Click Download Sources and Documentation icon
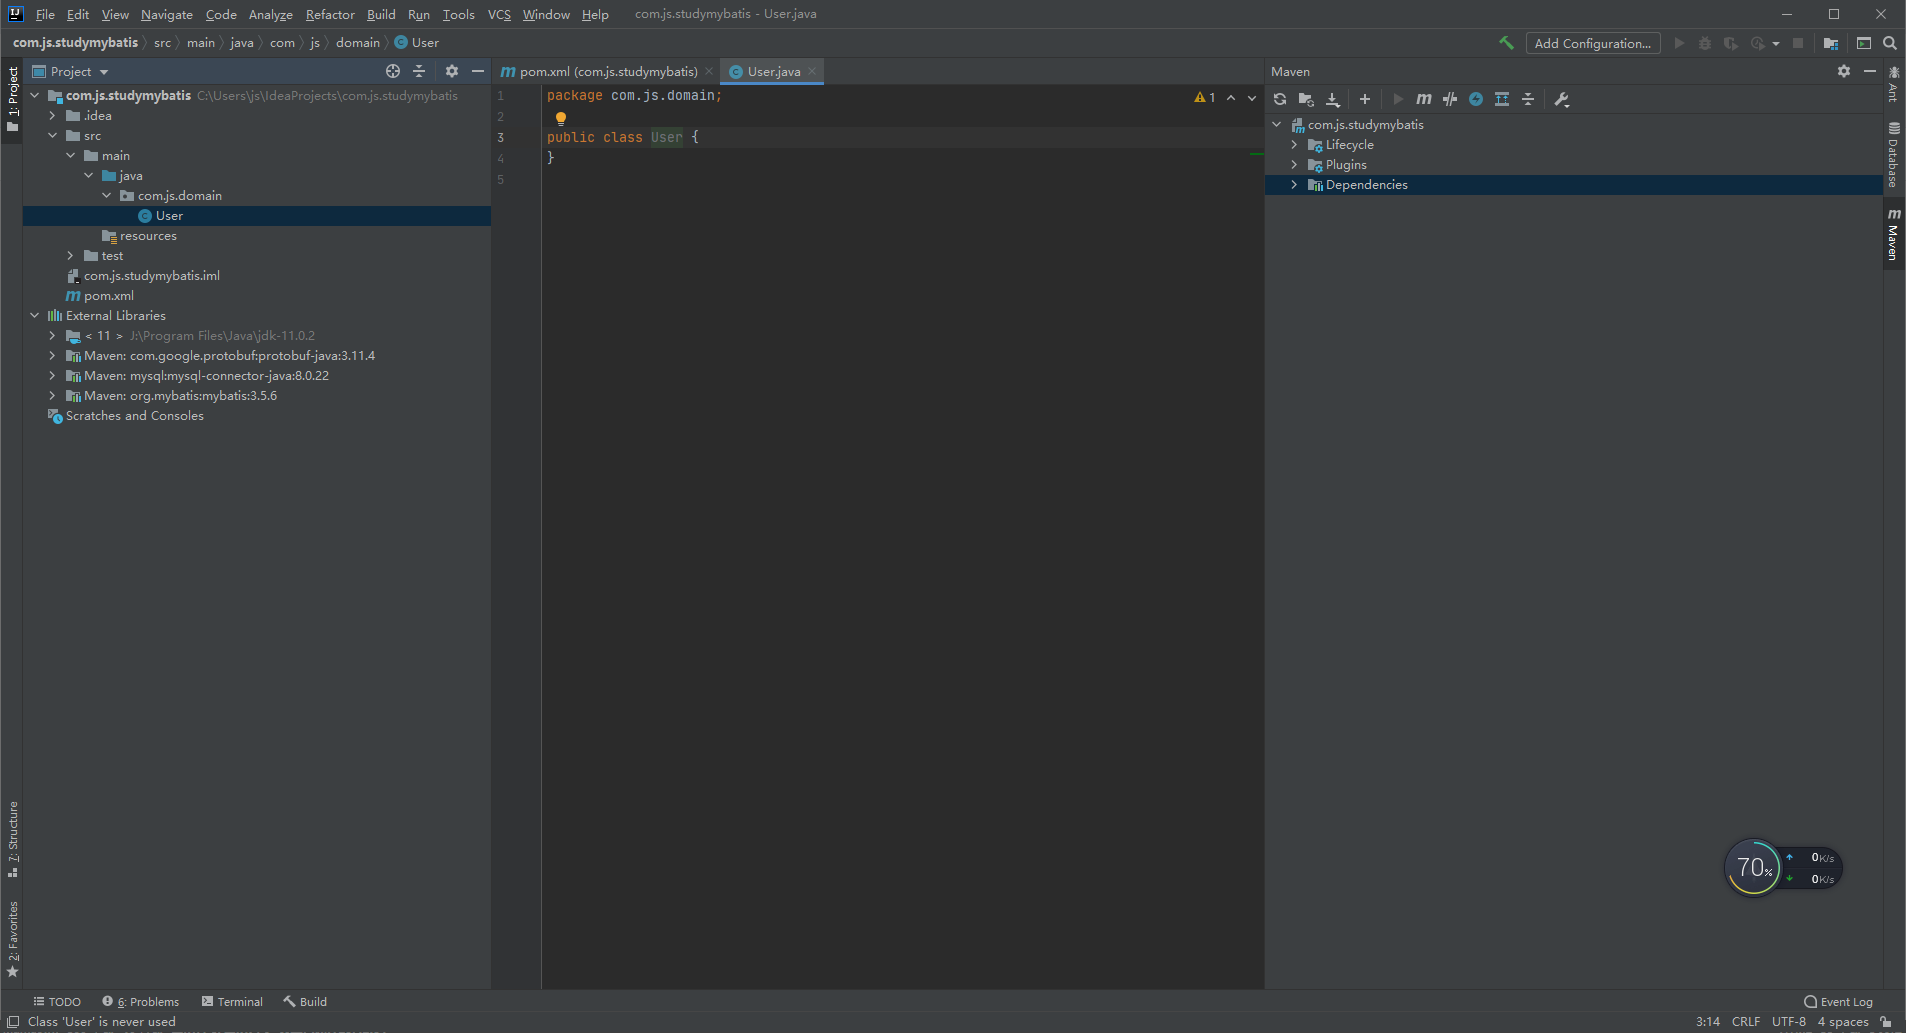The image size is (1906, 1033). pyautogui.click(x=1333, y=99)
